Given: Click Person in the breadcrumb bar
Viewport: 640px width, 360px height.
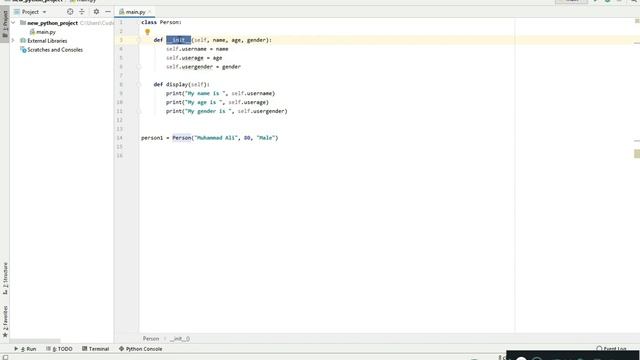Looking at the screenshot, I should pos(151,339).
